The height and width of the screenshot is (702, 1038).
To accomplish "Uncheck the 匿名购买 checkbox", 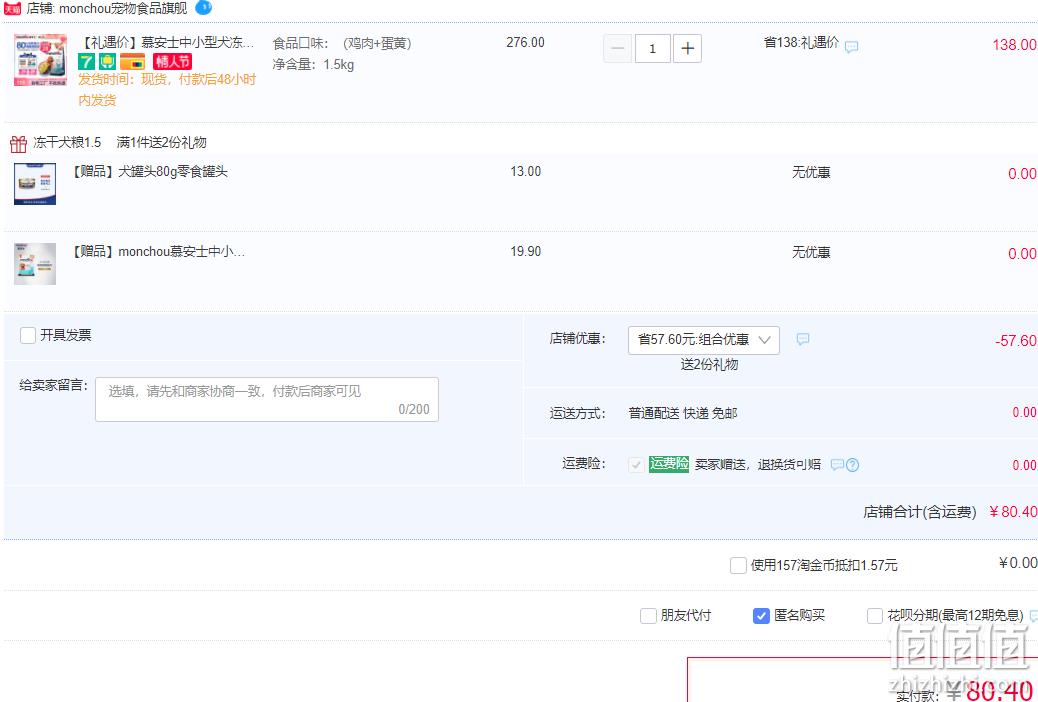I will click(x=761, y=616).
